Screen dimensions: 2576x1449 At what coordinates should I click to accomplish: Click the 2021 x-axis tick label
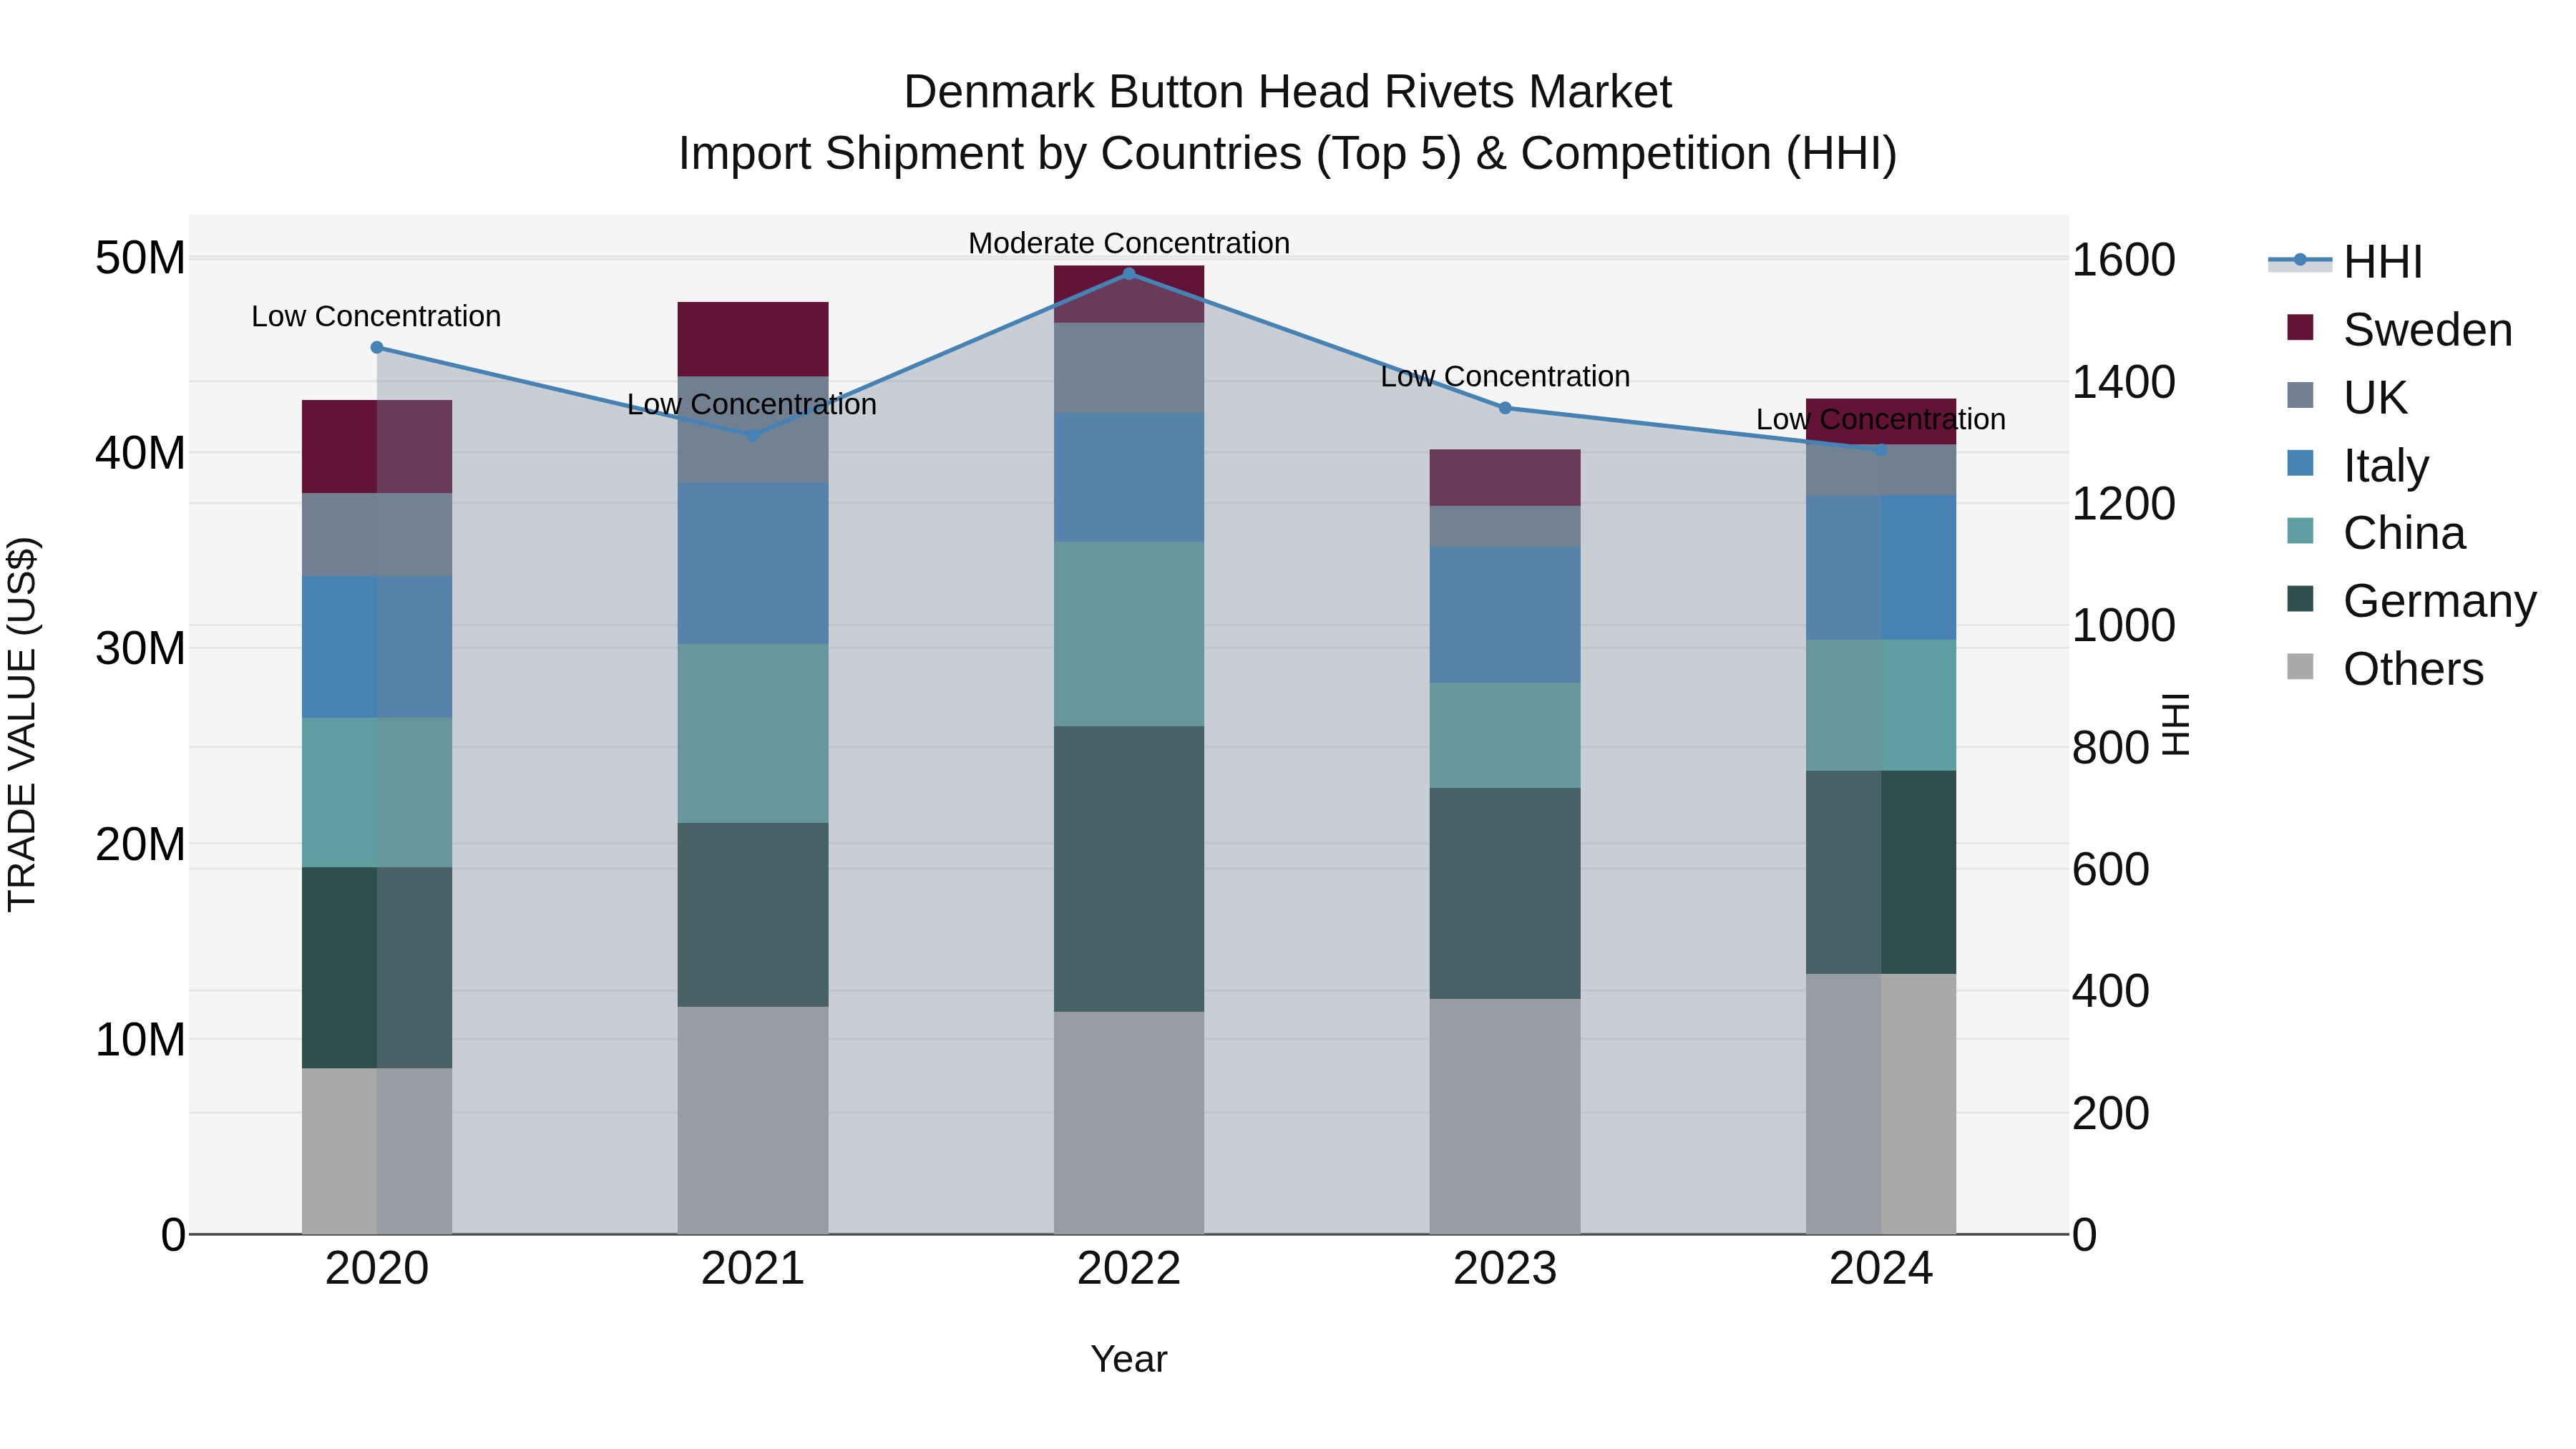point(753,1269)
